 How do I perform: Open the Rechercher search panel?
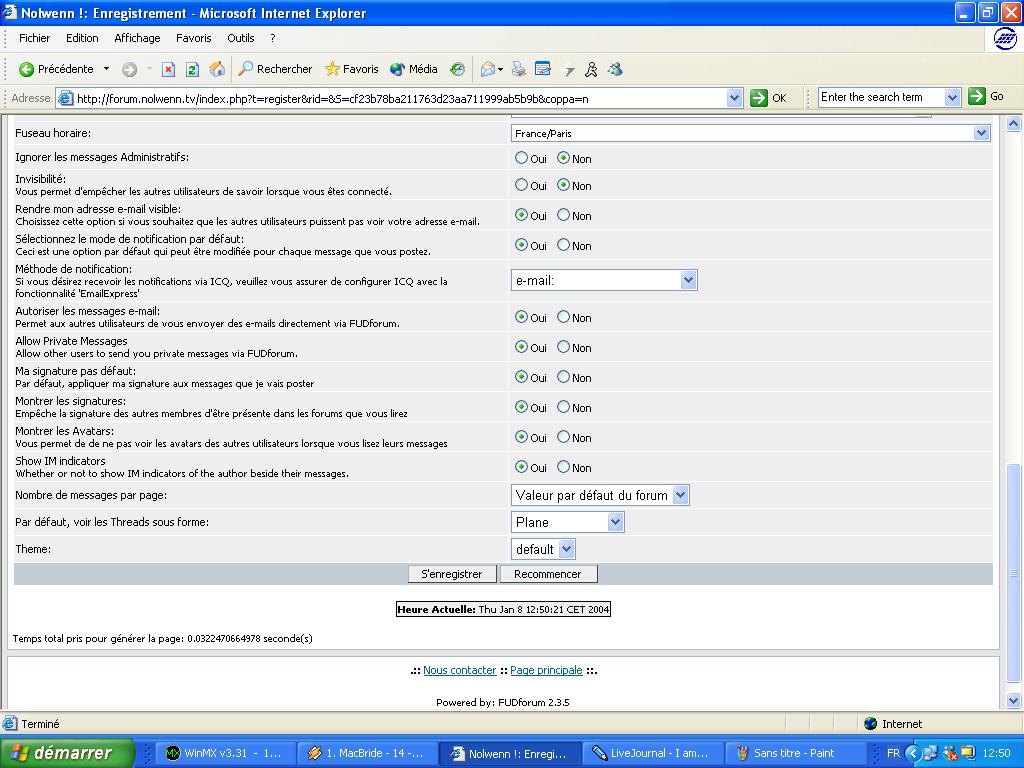pos(275,69)
